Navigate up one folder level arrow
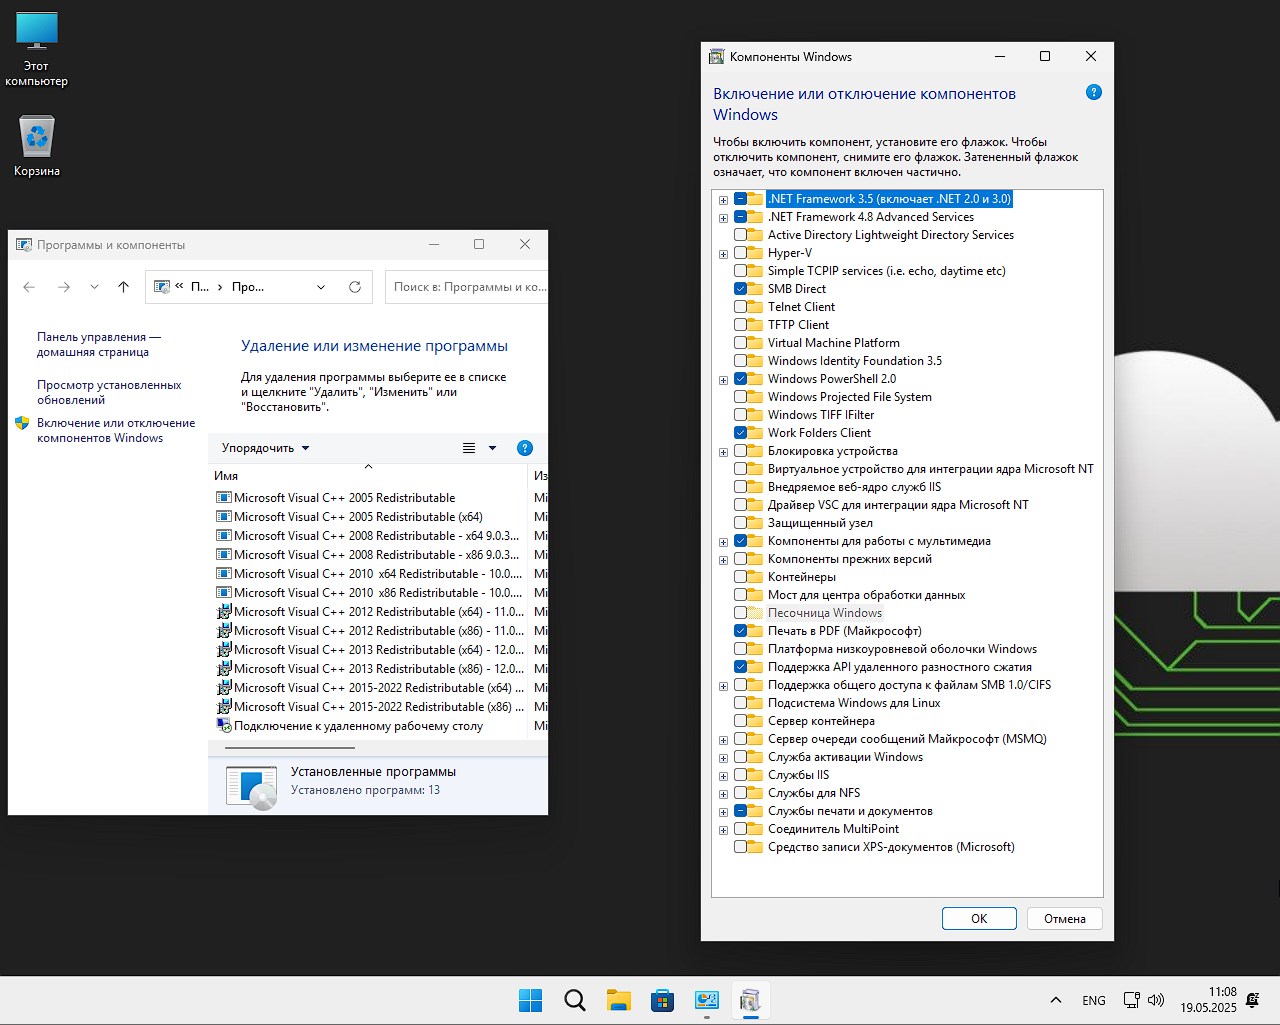 123,287
